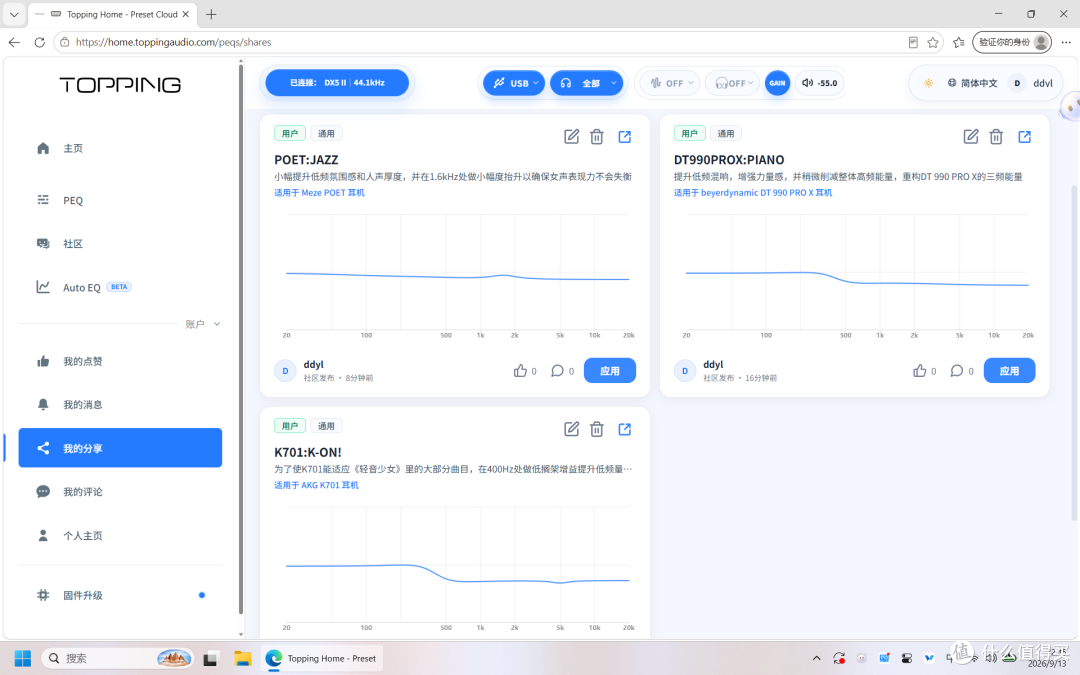Viewport: 1080px width, 675px height.
Task: Open DT990PROX:PIANO share link icon
Action: pyautogui.click(x=1024, y=136)
